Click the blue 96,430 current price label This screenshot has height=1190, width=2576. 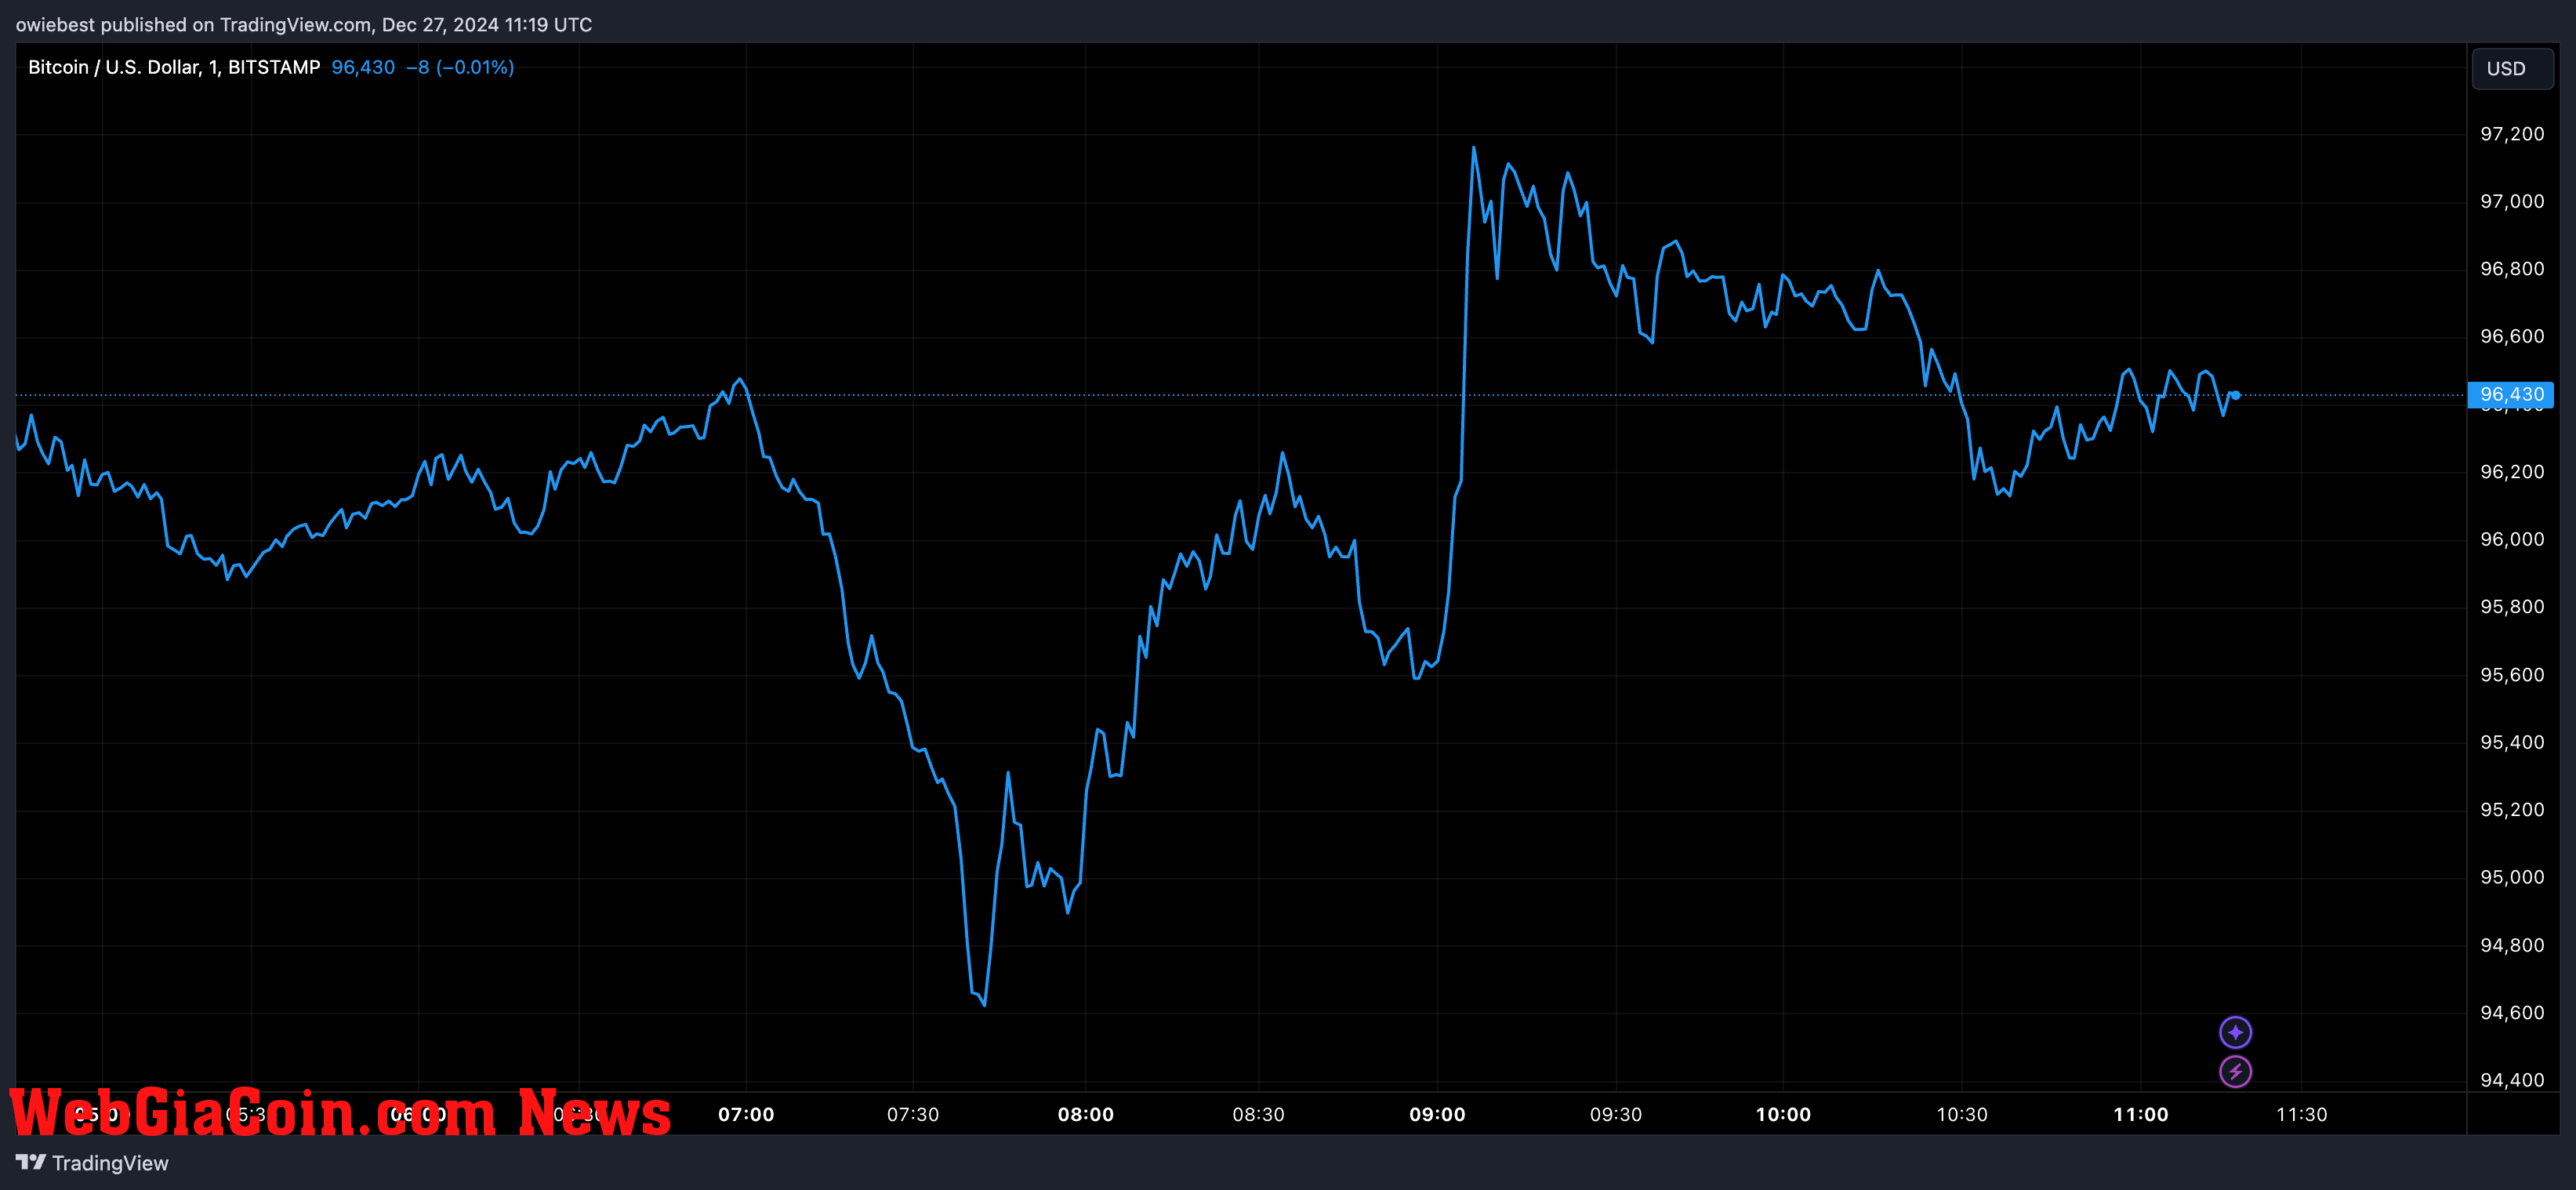coord(2511,395)
